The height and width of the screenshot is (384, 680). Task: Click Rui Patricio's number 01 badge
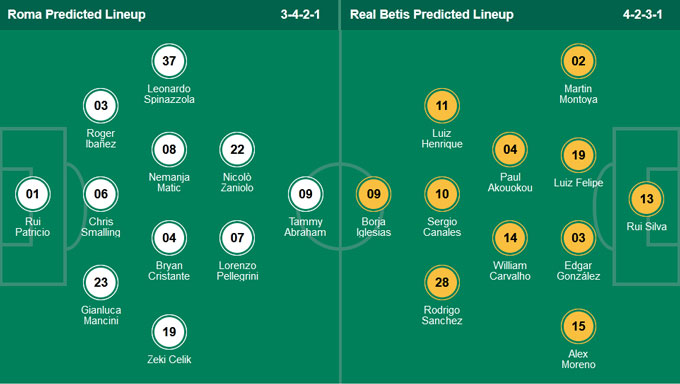(x=33, y=194)
